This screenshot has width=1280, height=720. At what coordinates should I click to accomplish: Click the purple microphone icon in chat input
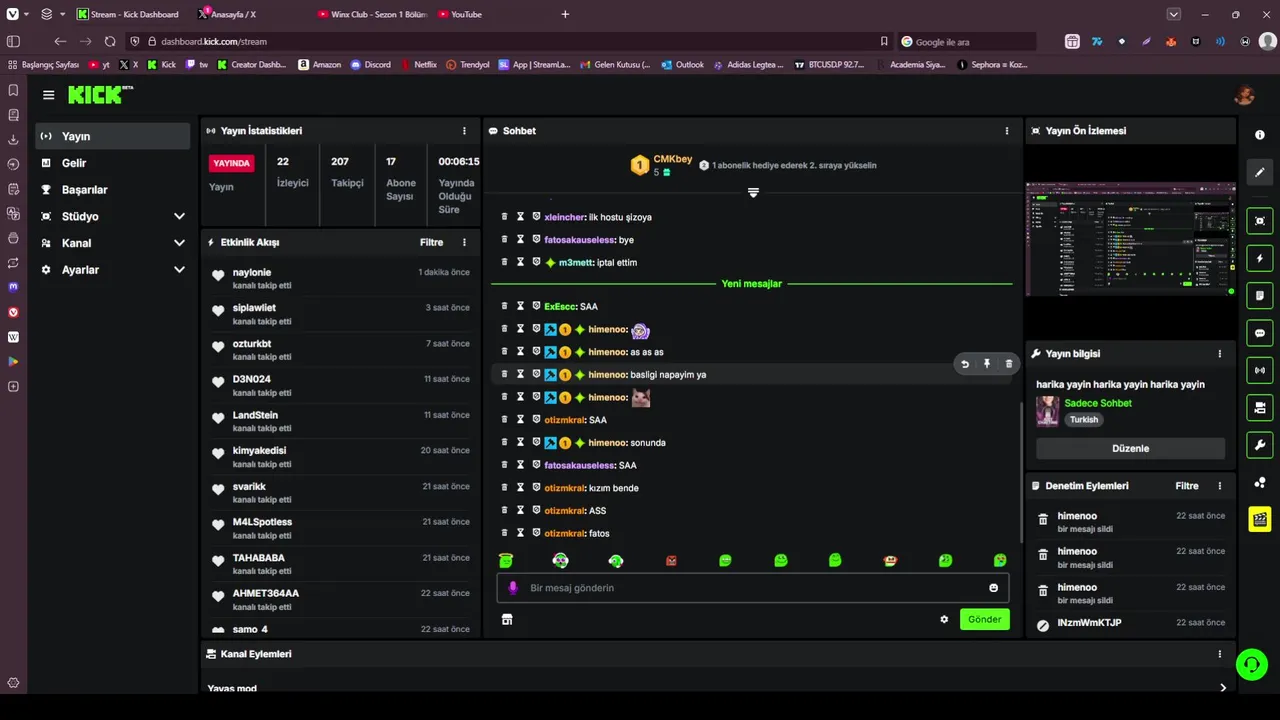coord(513,588)
